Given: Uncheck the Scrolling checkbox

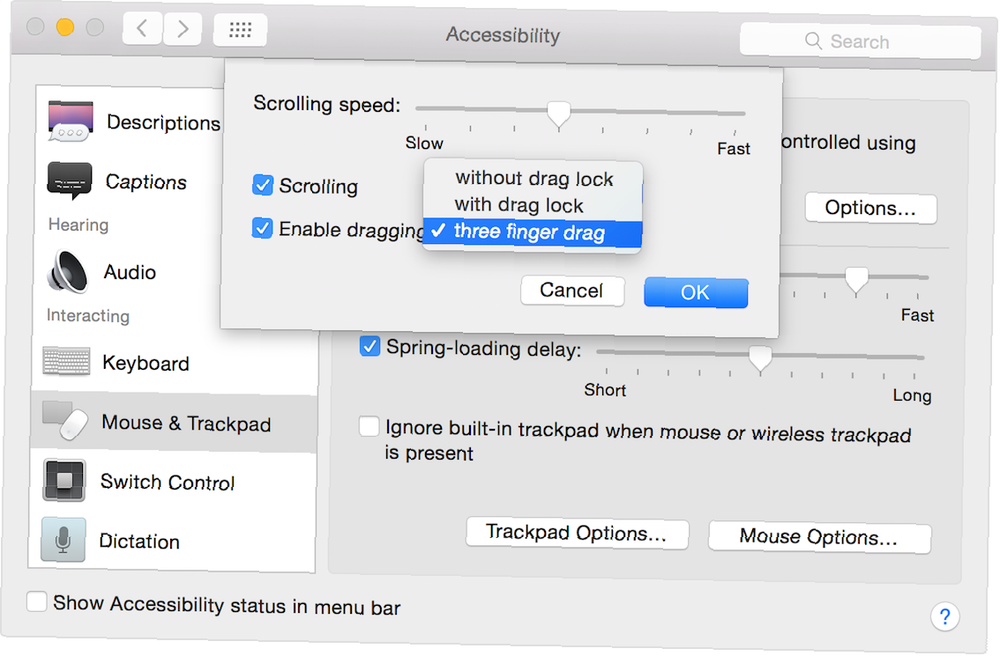Looking at the screenshot, I should tap(262, 185).
